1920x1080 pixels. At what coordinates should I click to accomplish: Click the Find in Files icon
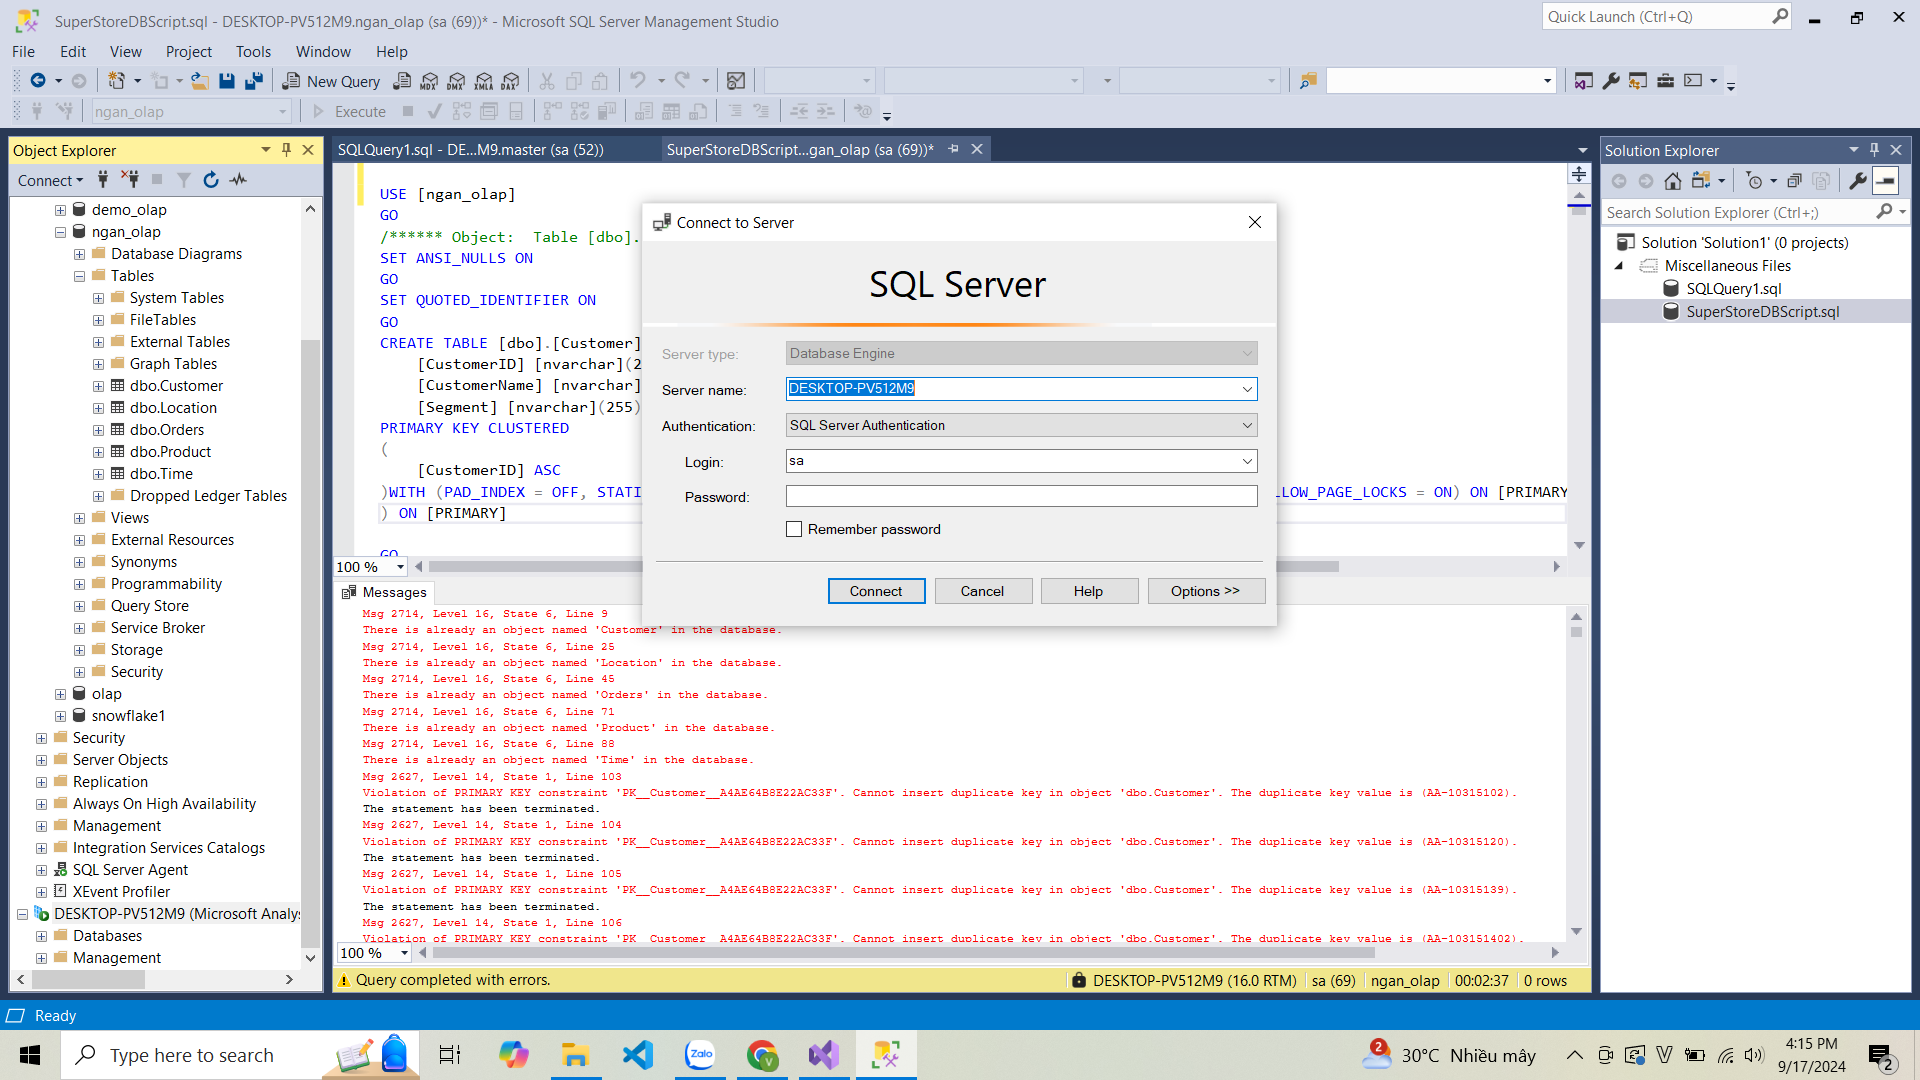click(x=1308, y=81)
